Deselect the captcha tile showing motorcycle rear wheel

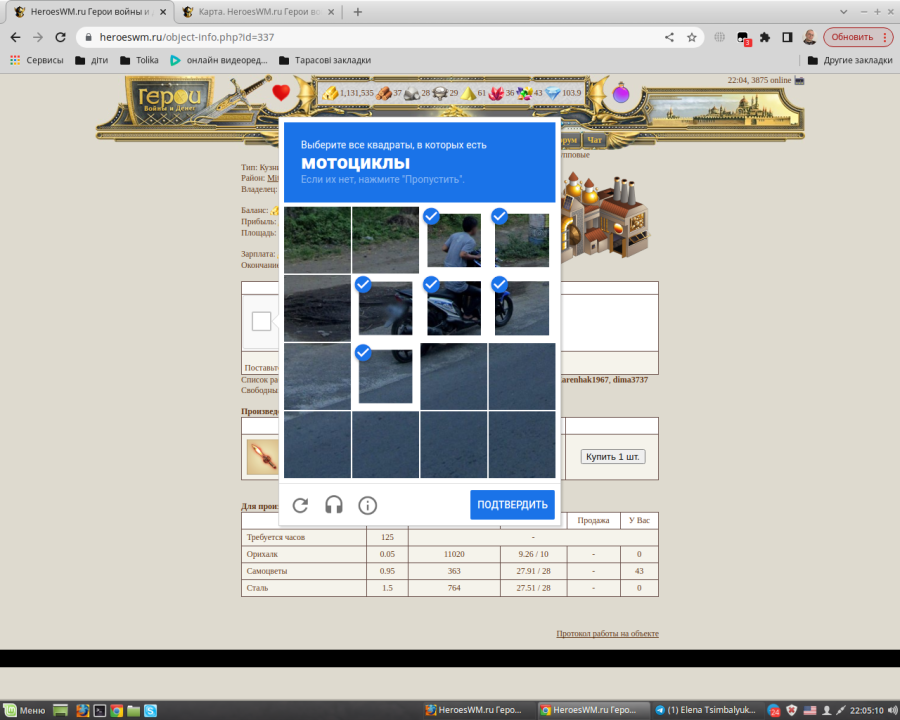click(x=386, y=308)
